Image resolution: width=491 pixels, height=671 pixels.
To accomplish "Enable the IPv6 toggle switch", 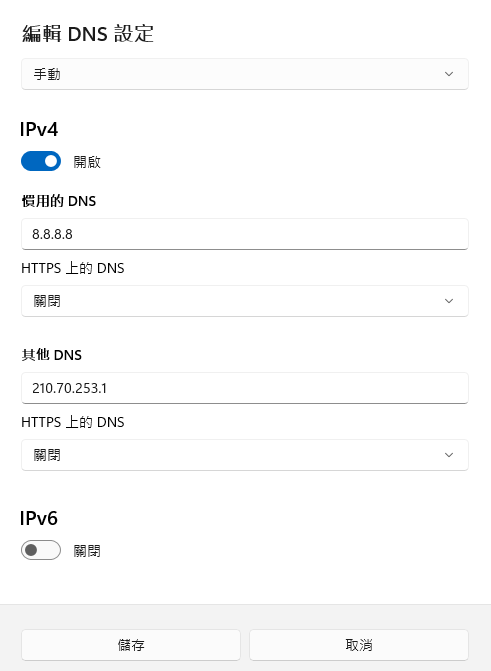I will [x=41, y=550].
